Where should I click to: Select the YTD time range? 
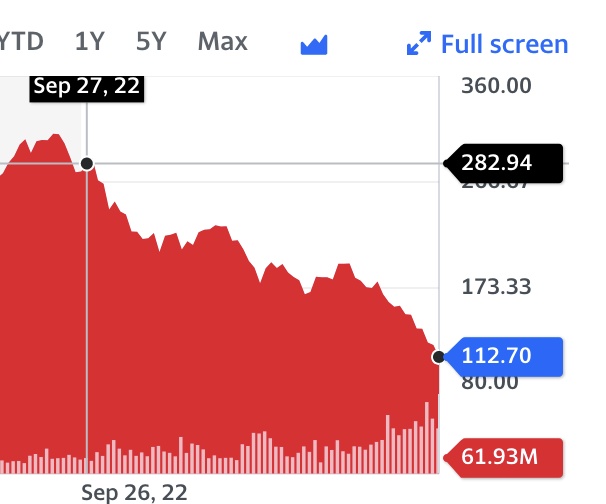(x=20, y=42)
